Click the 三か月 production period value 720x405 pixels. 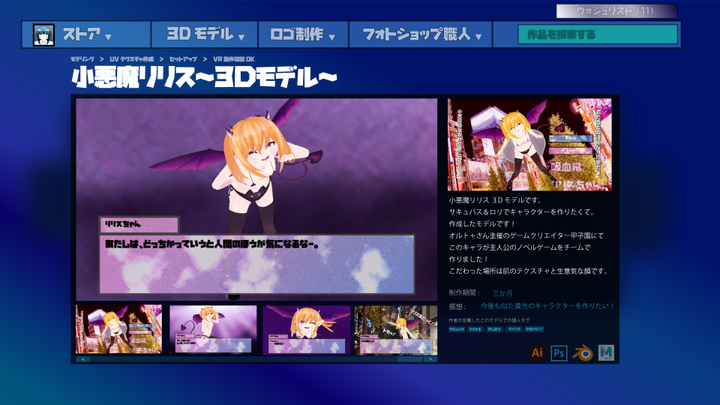(x=502, y=293)
